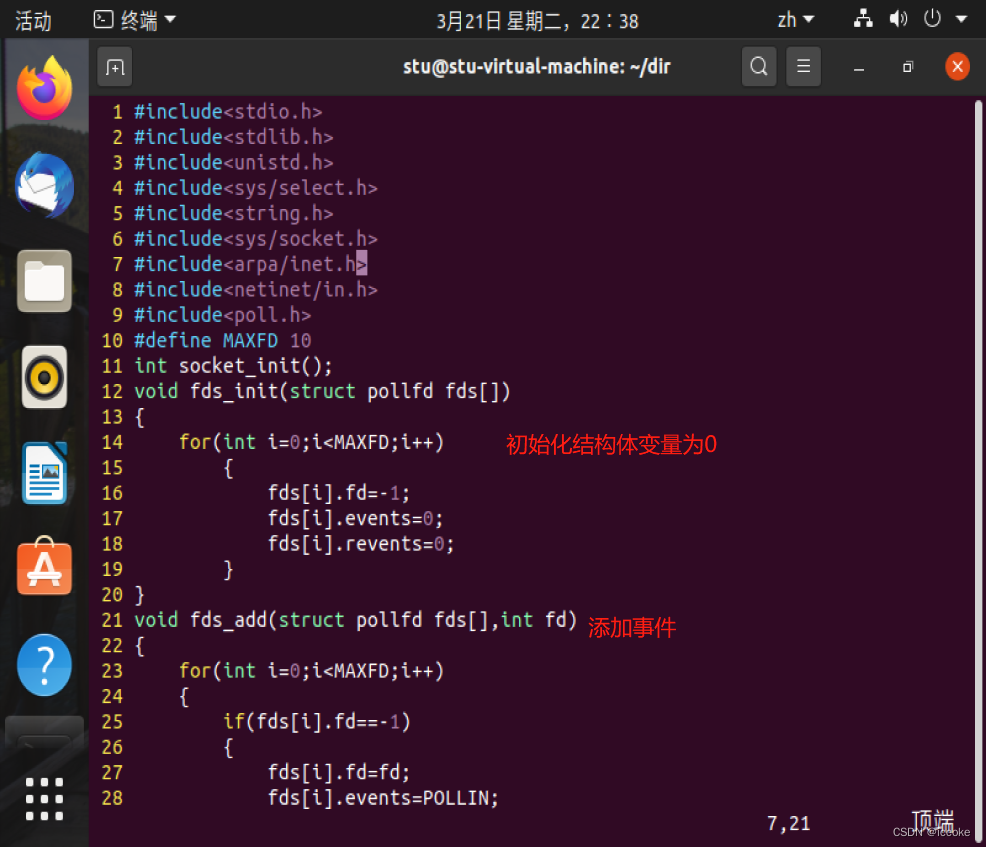Click the window title stu@stu-virtual-machine
Image resolution: width=986 pixels, height=847 pixels.
pos(536,67)
